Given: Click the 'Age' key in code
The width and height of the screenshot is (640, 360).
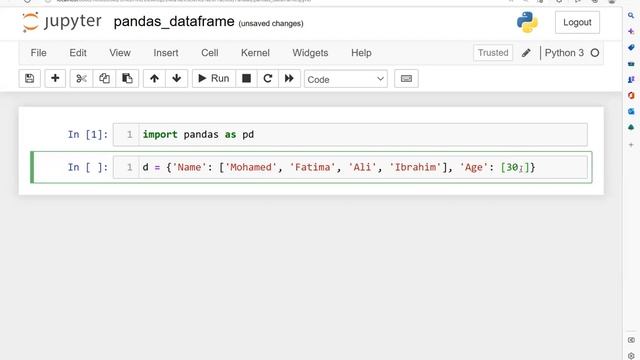Looking at the screenshot, I should click(x=473, y=167).
